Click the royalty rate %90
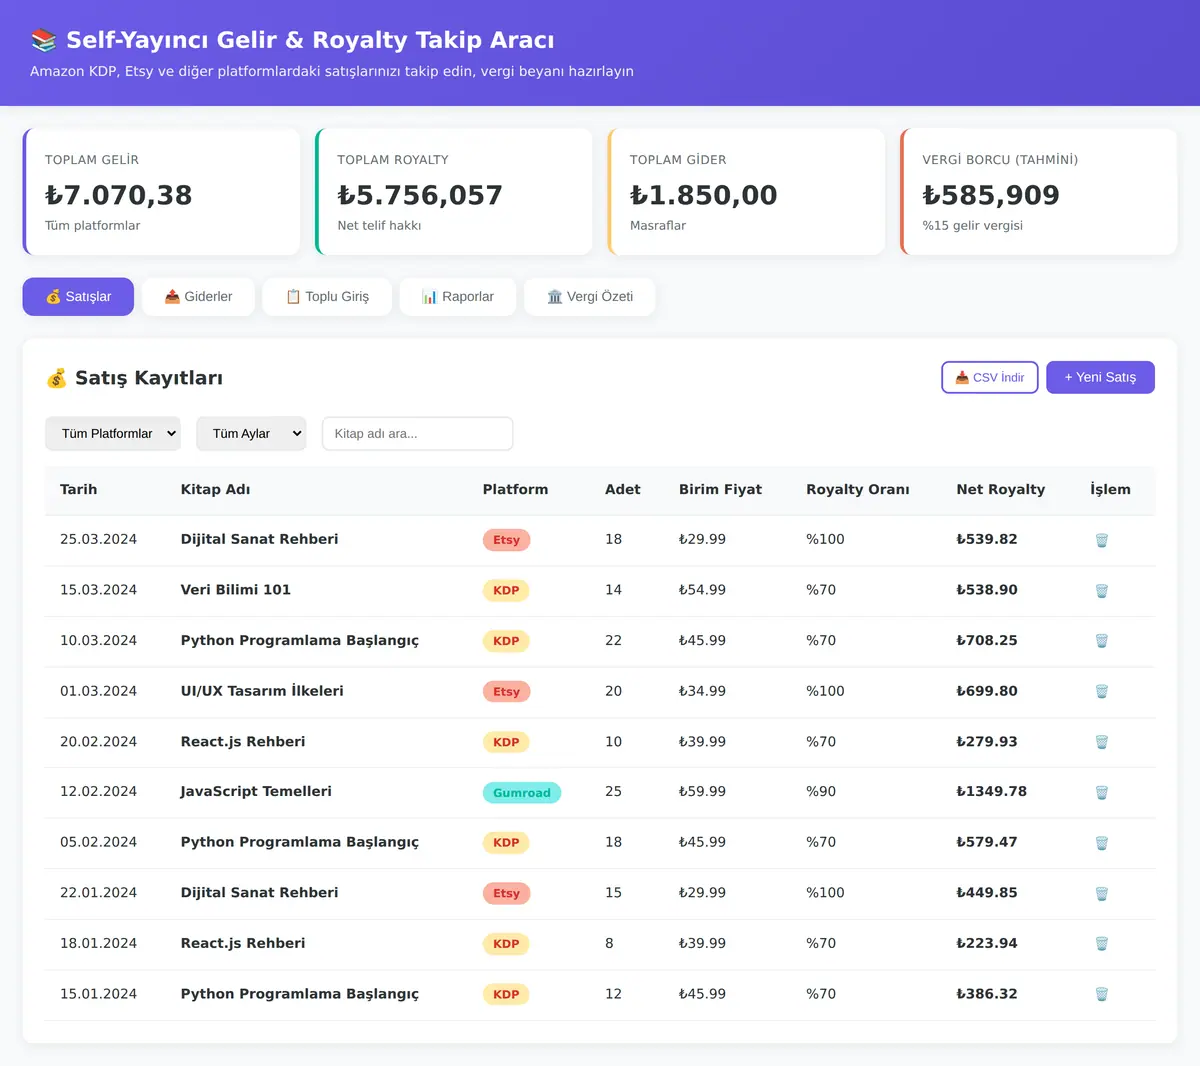1200x1066 pixels. [821, 791]
